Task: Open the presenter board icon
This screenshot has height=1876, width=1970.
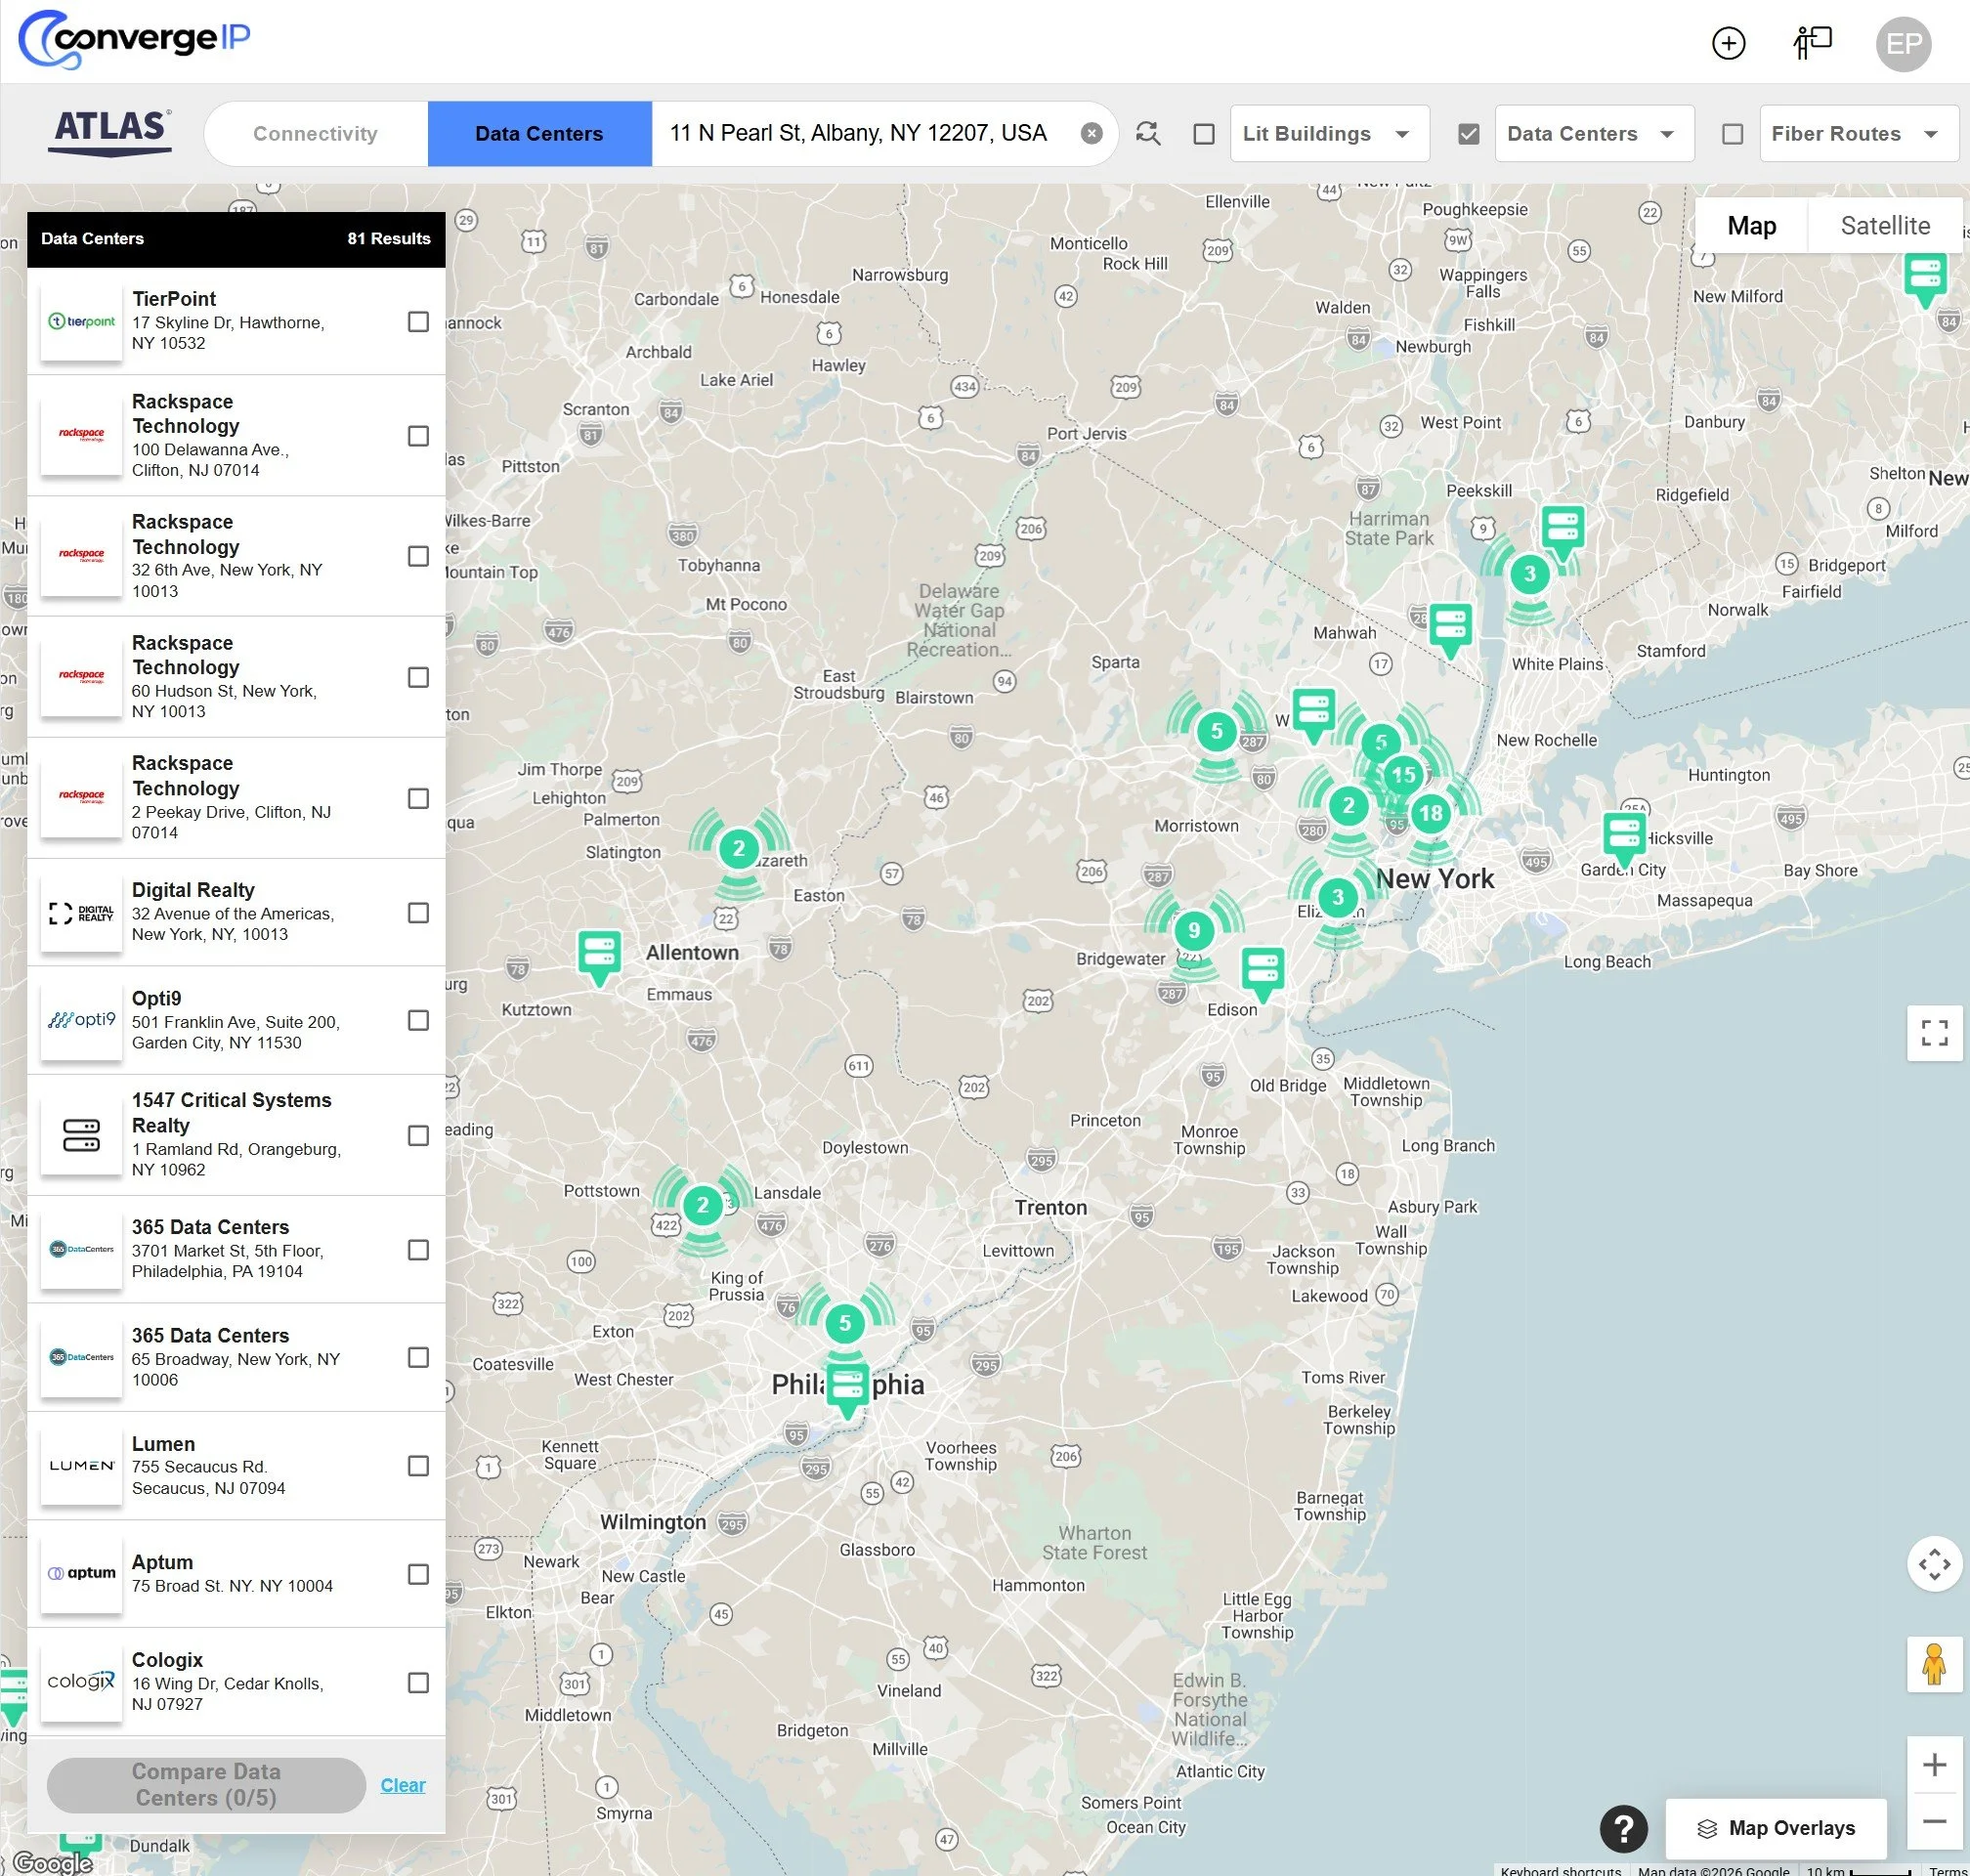Action: (x=1812, y=43)
